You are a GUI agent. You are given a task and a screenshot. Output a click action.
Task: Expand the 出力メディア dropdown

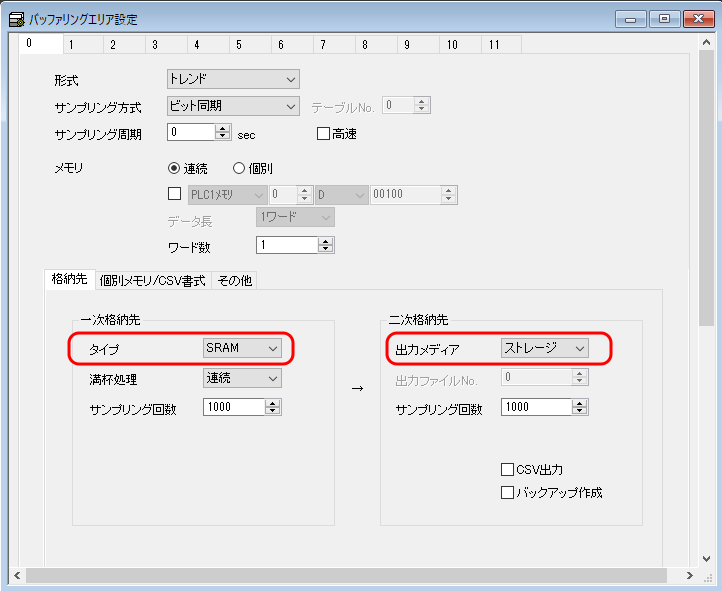tap(544, 348)
